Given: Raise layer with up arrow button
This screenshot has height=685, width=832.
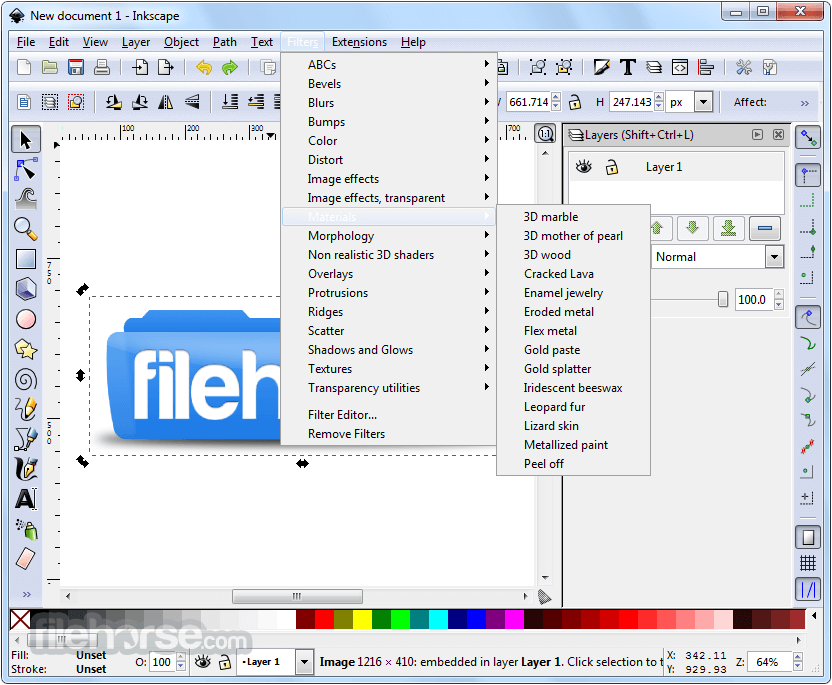Looking at the screenshot, I should click(x=660, y=228).
